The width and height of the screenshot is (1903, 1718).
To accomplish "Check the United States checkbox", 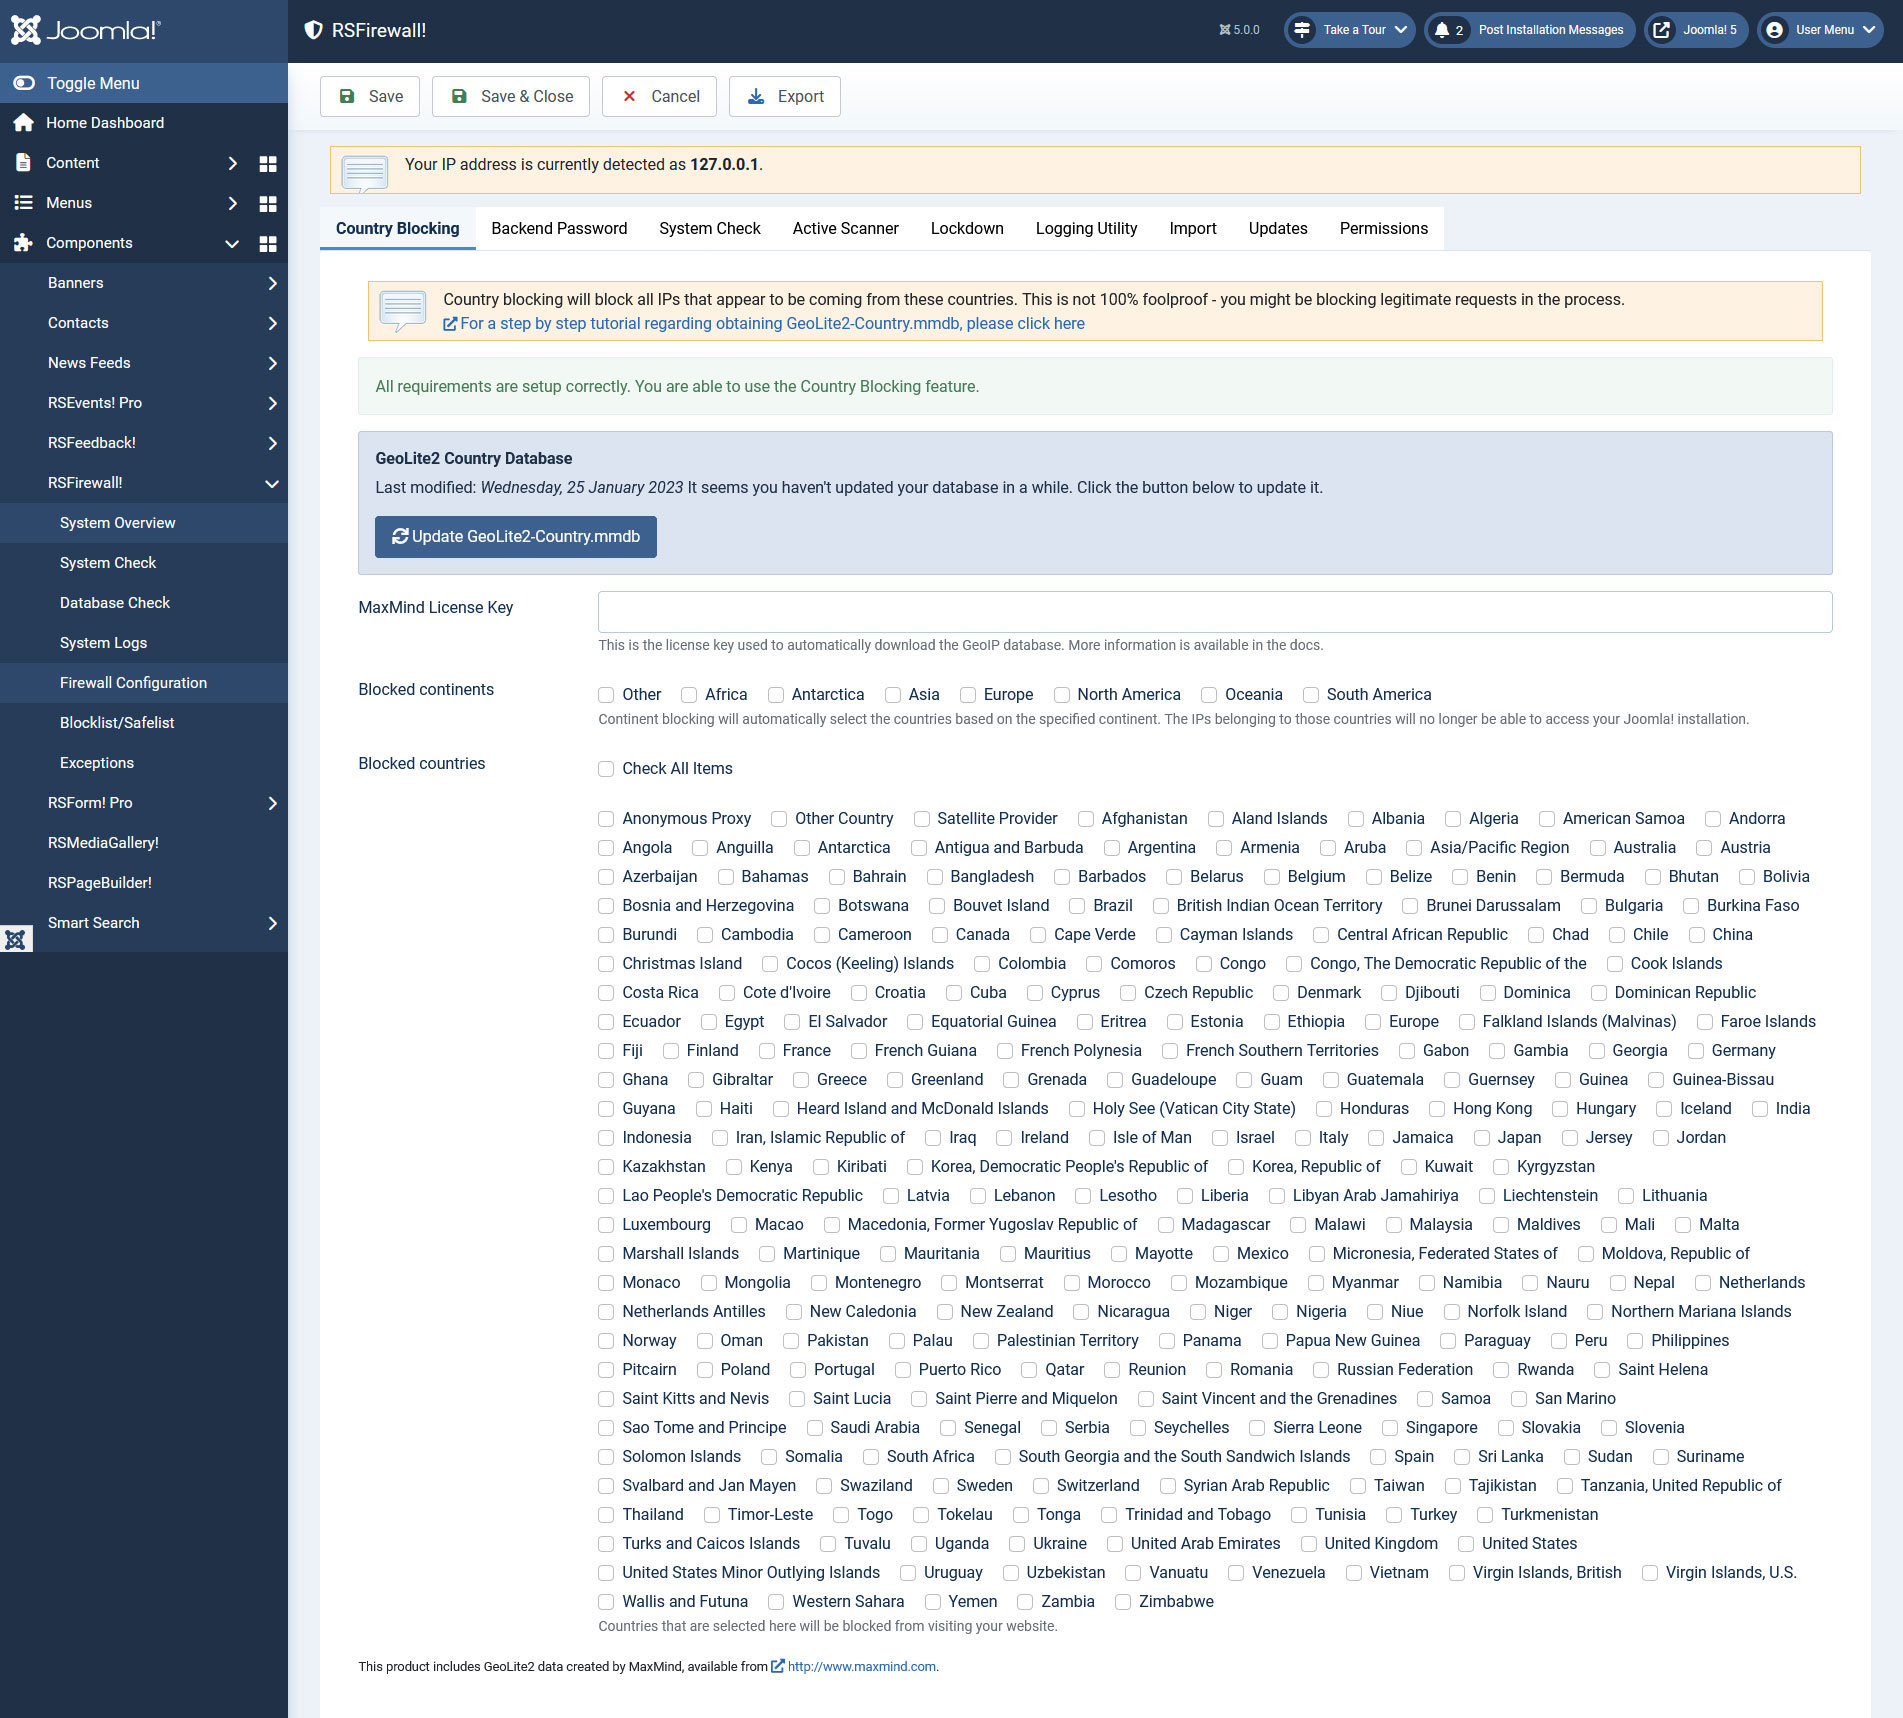I will pyautogui.click(x=1466, y=1544).
